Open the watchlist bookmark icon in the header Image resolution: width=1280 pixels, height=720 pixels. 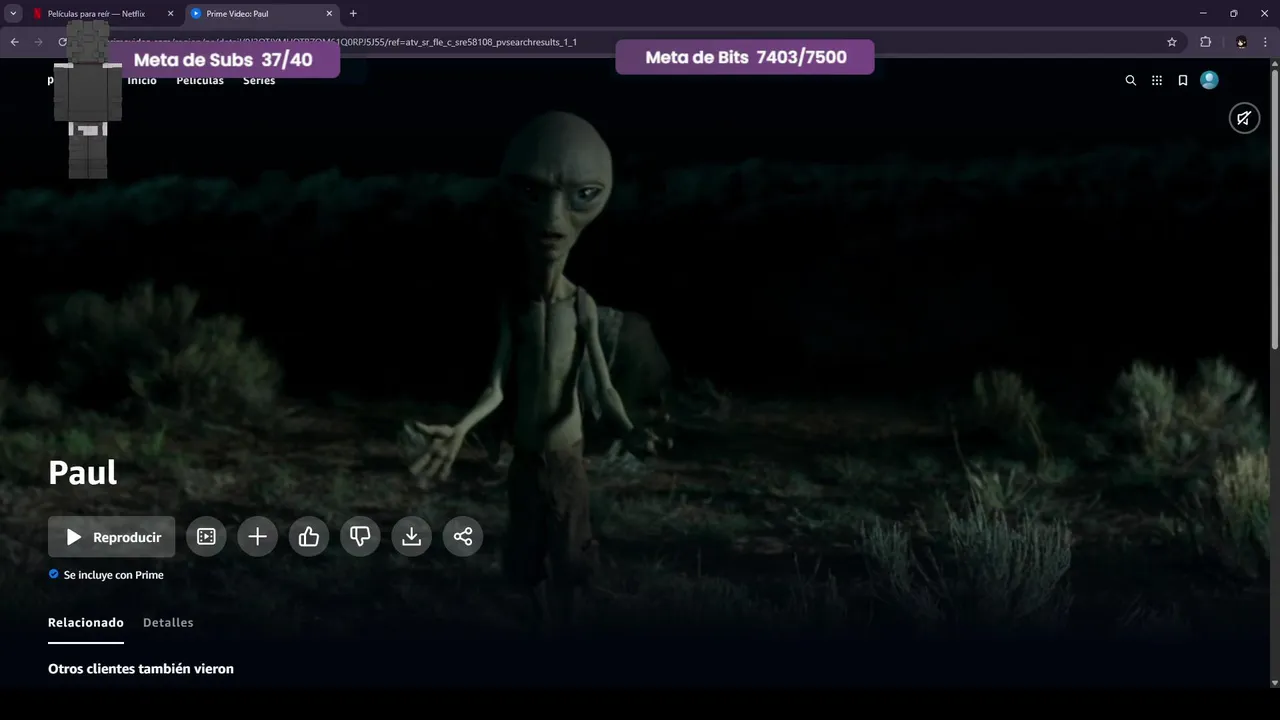coord(1183,80)
